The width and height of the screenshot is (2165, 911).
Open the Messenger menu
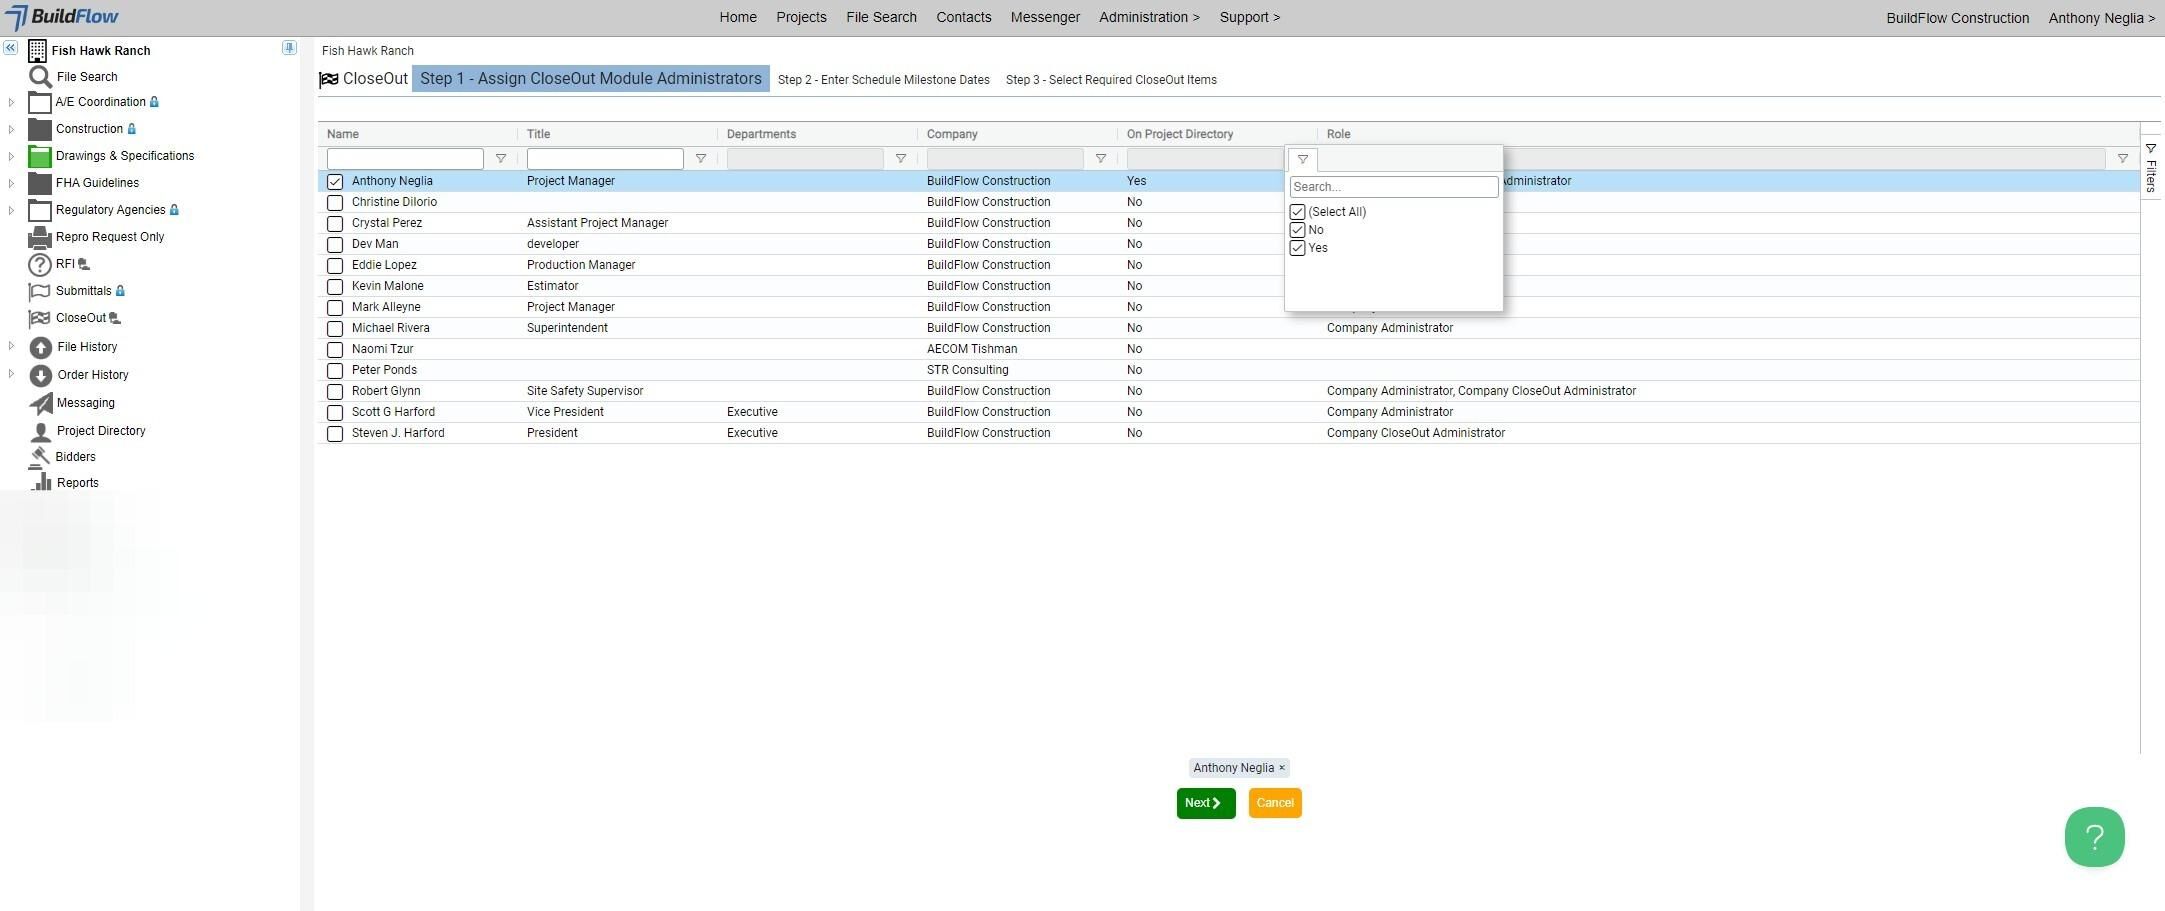click(x=1045, y=17)
